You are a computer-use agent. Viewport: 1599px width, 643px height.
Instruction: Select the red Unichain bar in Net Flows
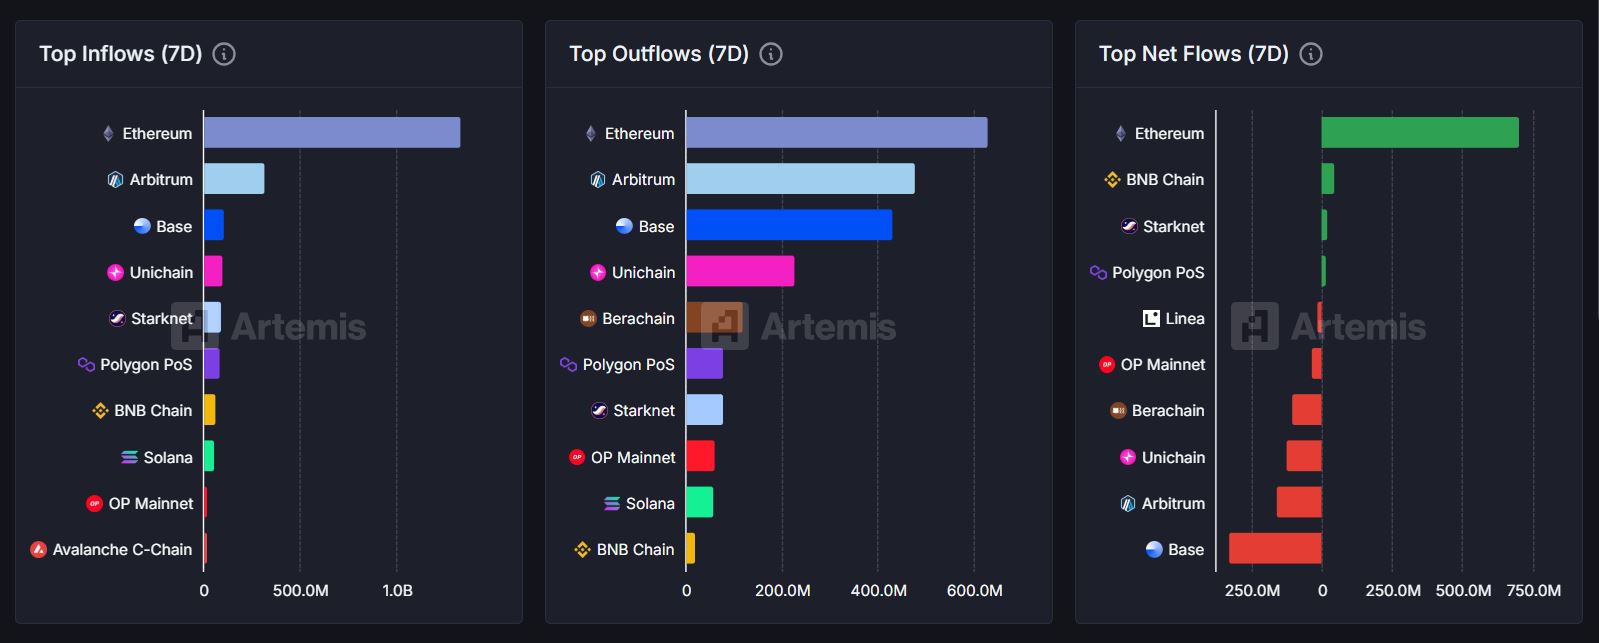[1304, 456]
